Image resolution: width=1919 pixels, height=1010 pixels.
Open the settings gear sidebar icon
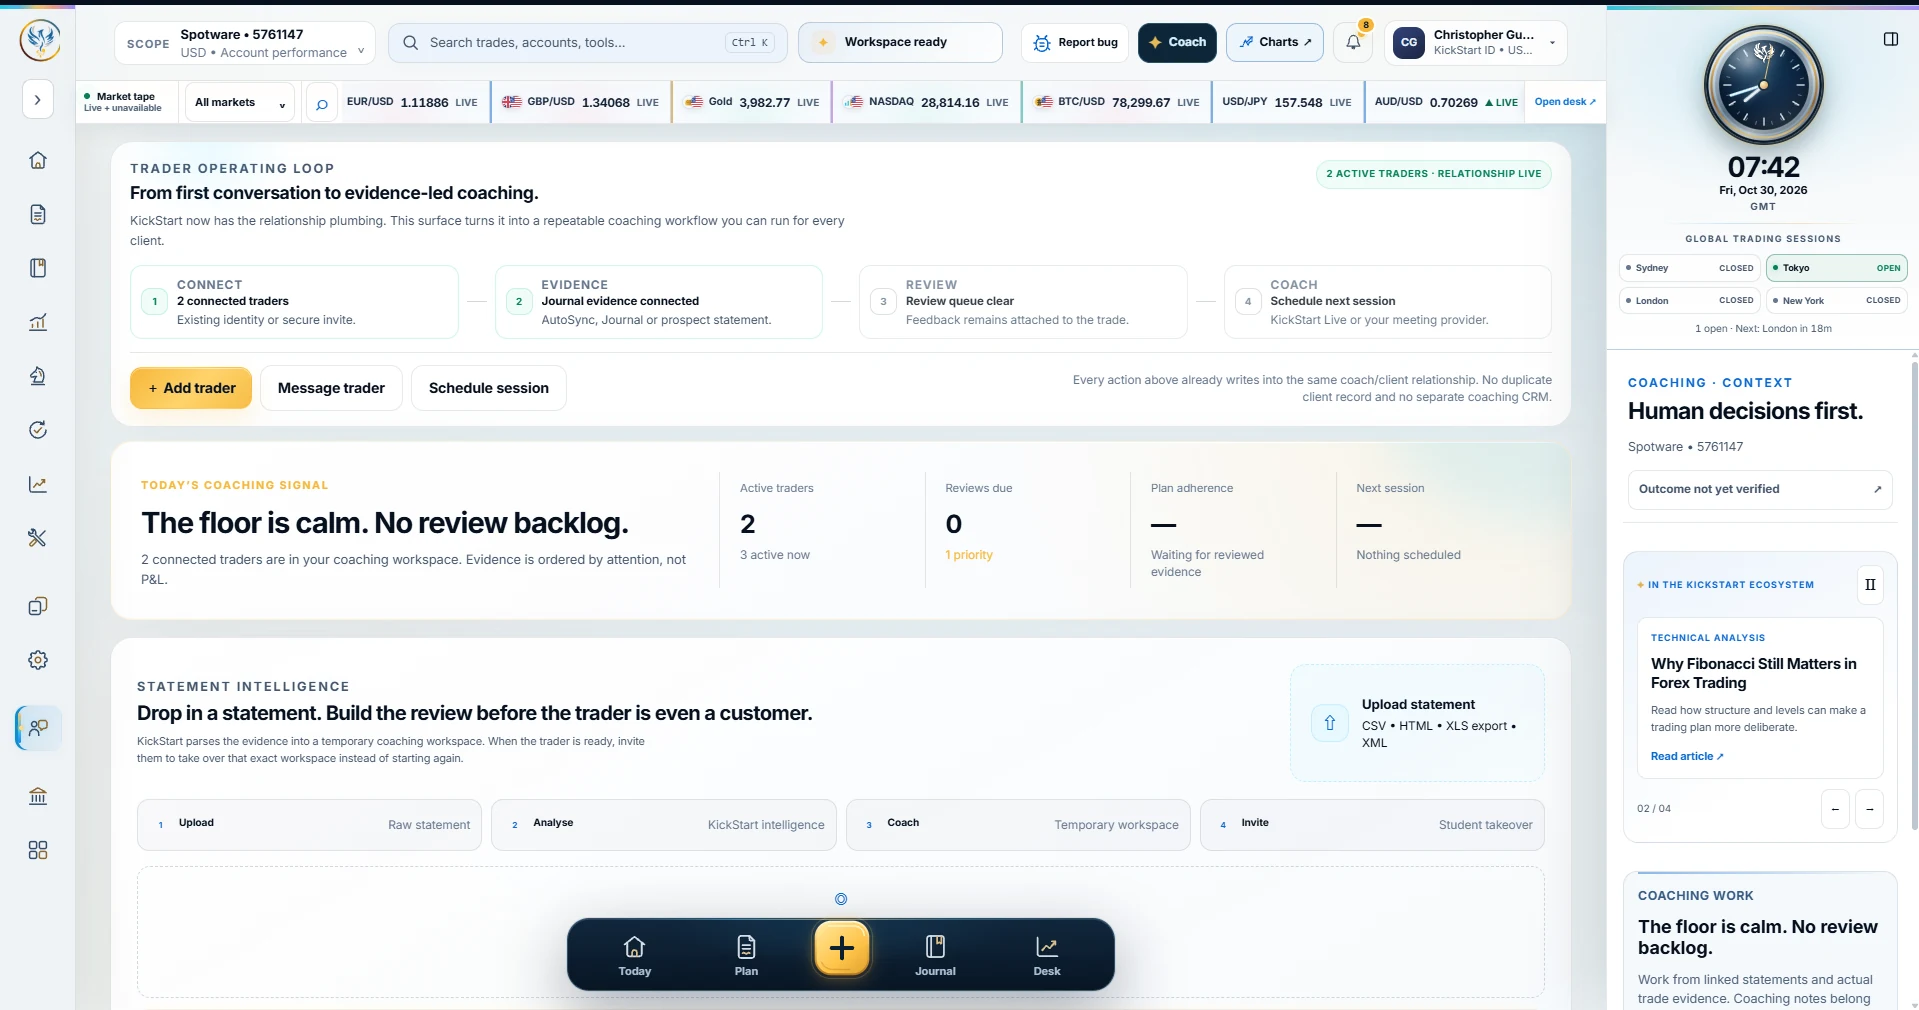coord(38,660)
